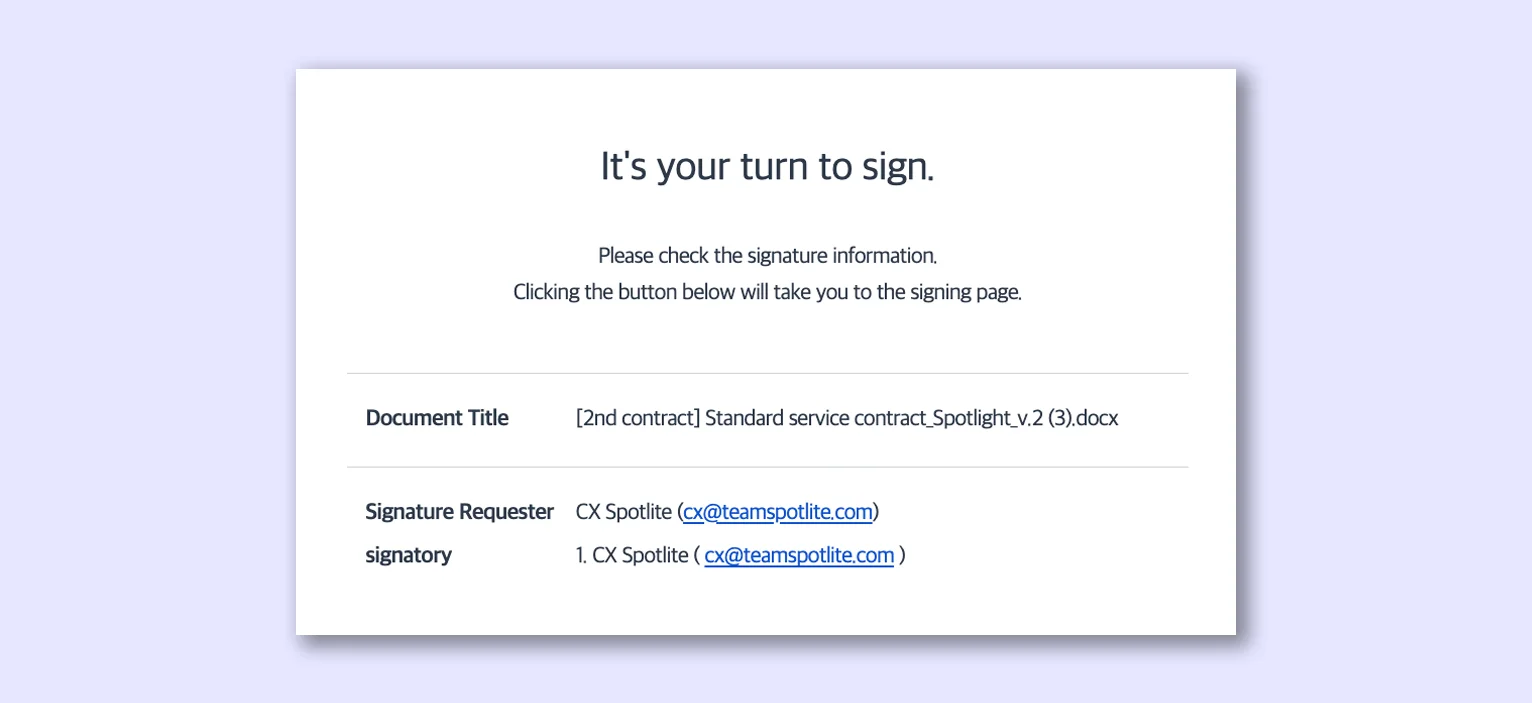The height and width of the screenshot is (703, 1532).
Task: Click "CX Spotlite" name in Signature Requester row
Action: coord(623,512)
